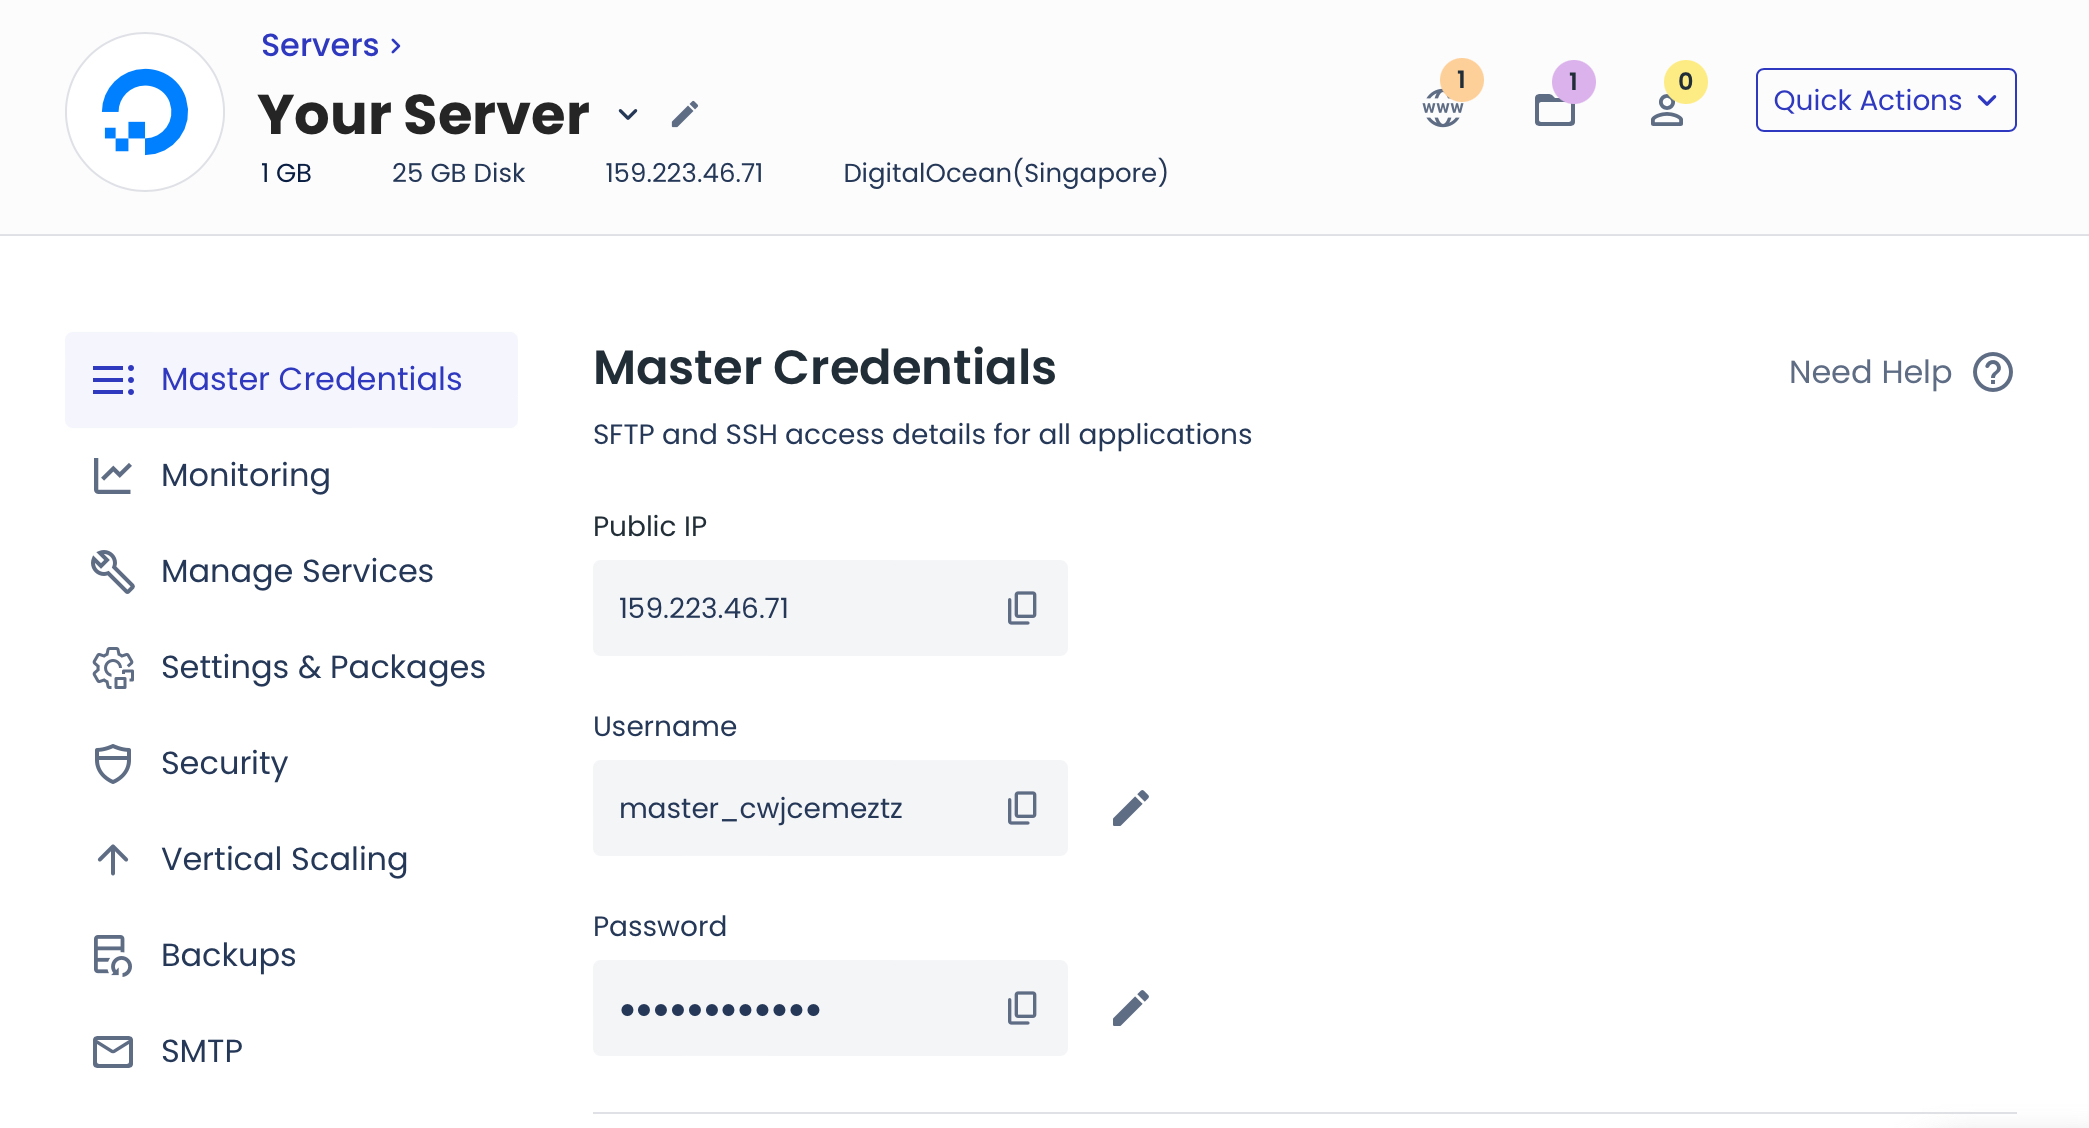Expand the Your Server dropdown chevron
The image size is (2089, 1128).
(x=628, y=114)
